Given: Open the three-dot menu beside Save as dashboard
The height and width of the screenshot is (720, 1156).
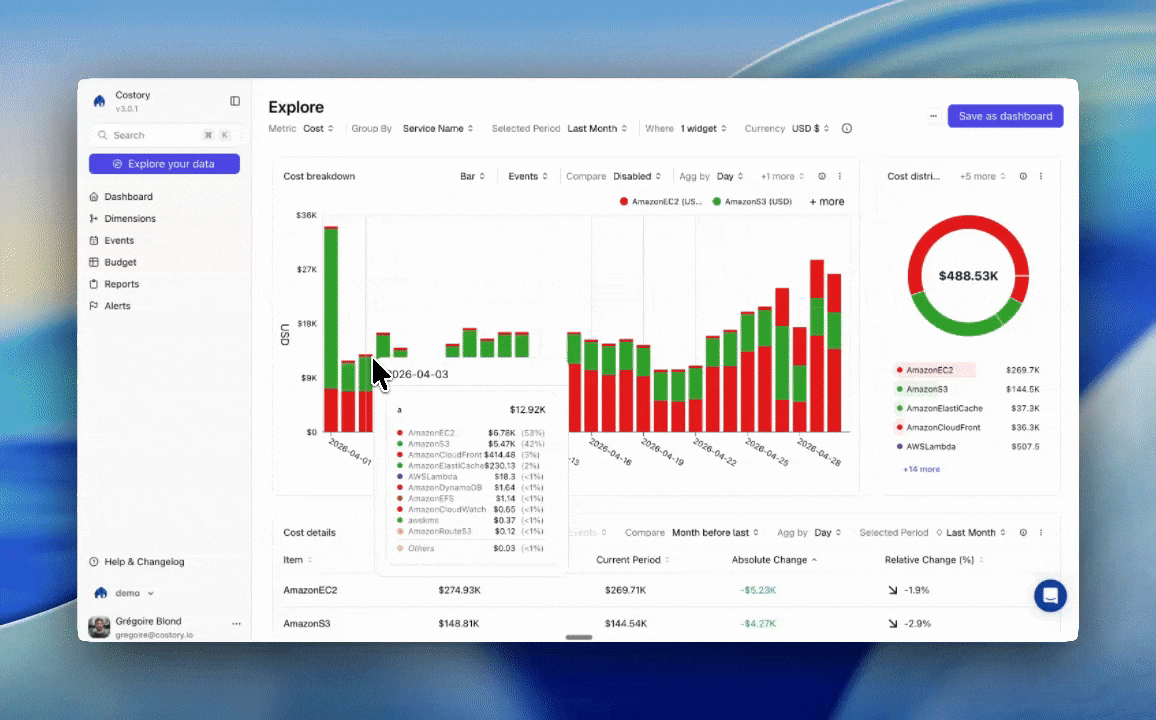Looking at the screenshot, I should (x=933, y=116).
